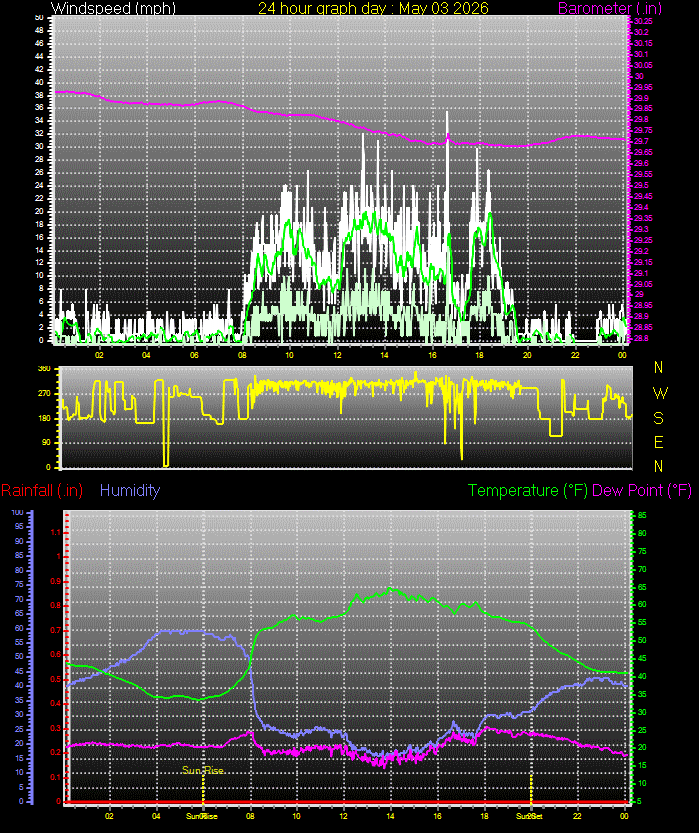The height and width of the screenshot is (833, 699).
Task: Click the '22' hour label under wind graph
Action: [575, 355]
